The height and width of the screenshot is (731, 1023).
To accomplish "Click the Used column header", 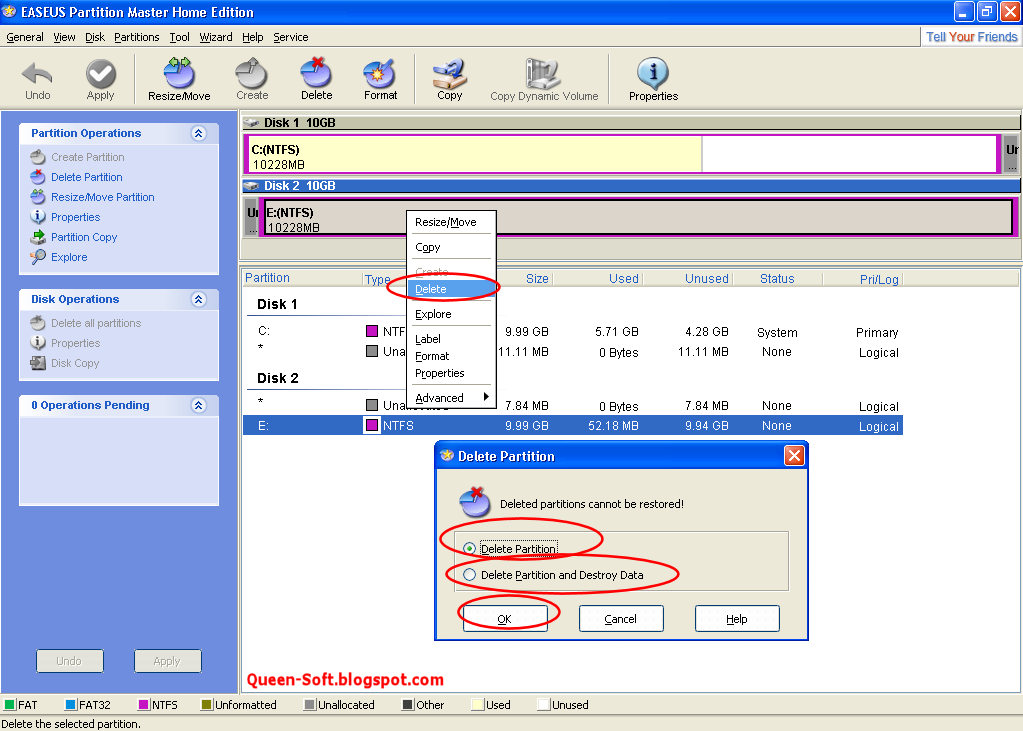I will (x=624, y=279).
